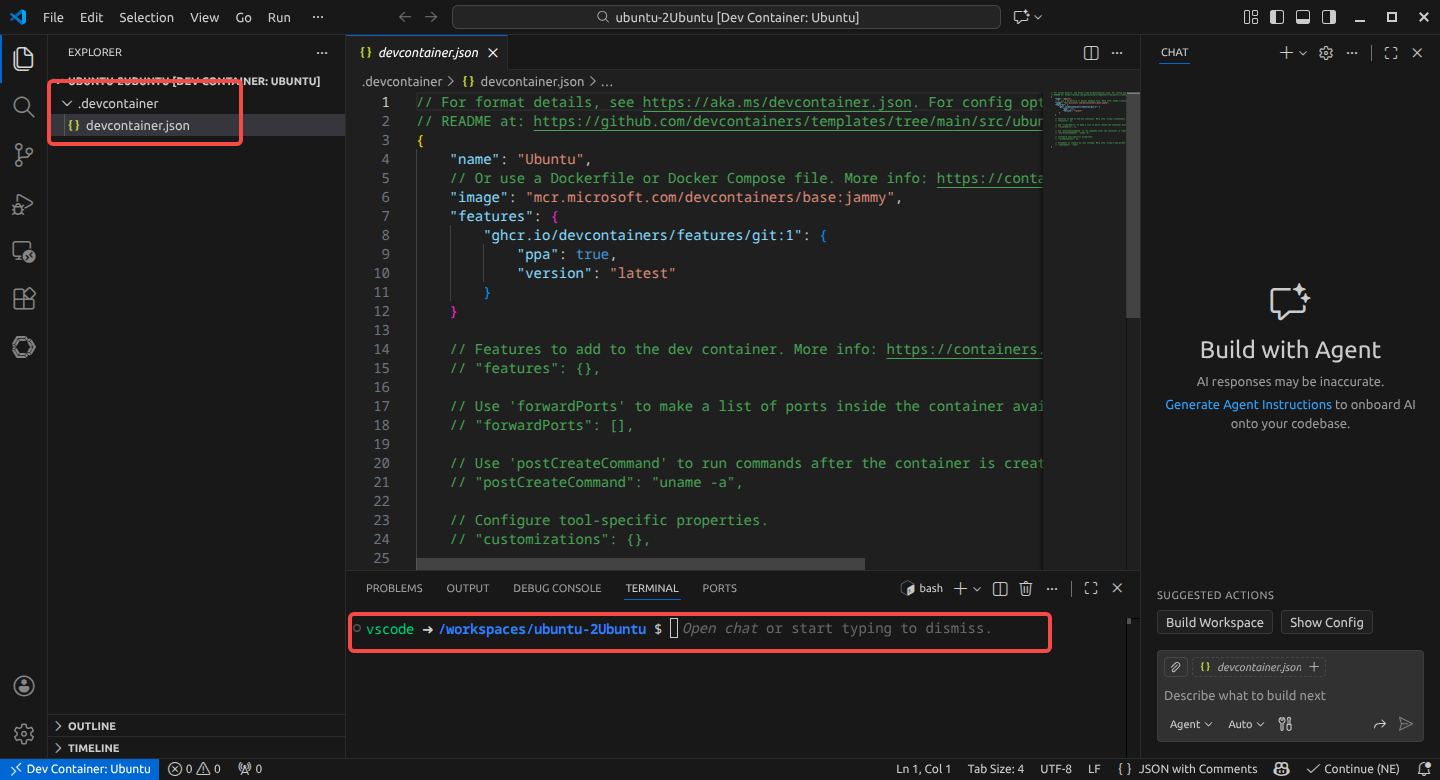This screenshot has height=780, width=1440.
Task: Collapse the .devcontainer folder
Action: pyautogui.click(x=66, y=103)
